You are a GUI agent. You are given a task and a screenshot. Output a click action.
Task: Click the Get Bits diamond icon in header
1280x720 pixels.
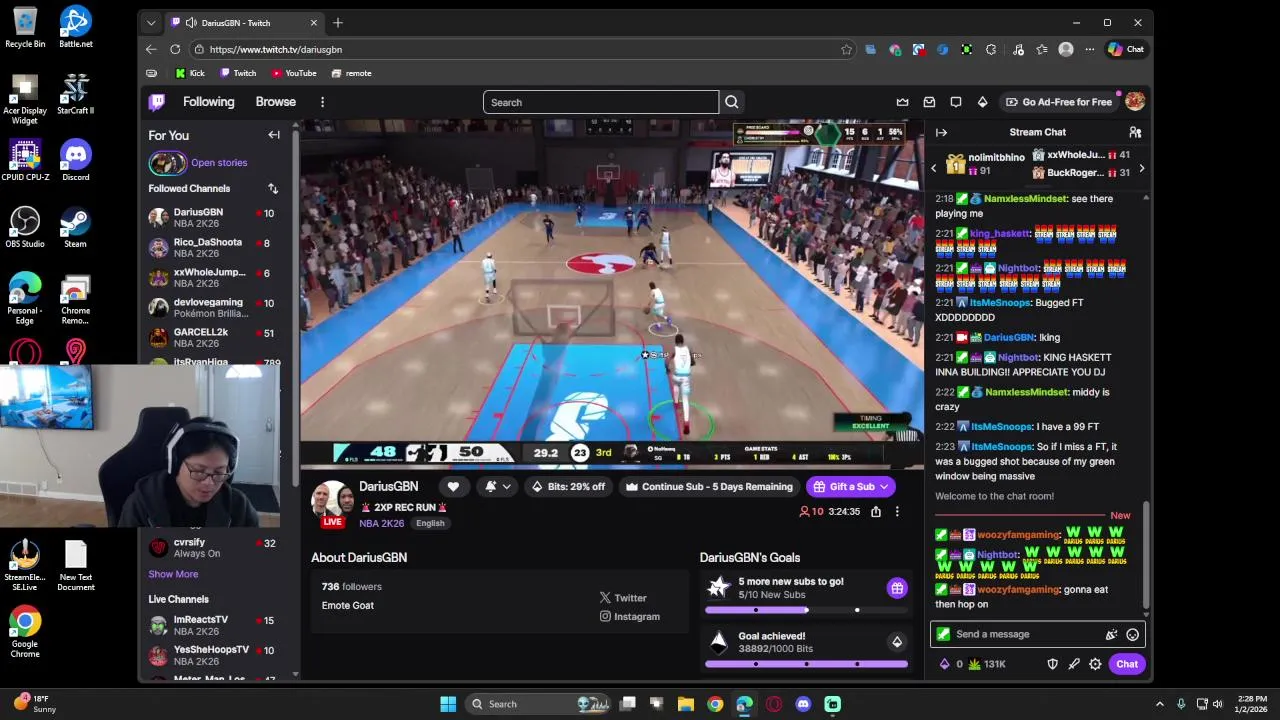pos(982,102)
